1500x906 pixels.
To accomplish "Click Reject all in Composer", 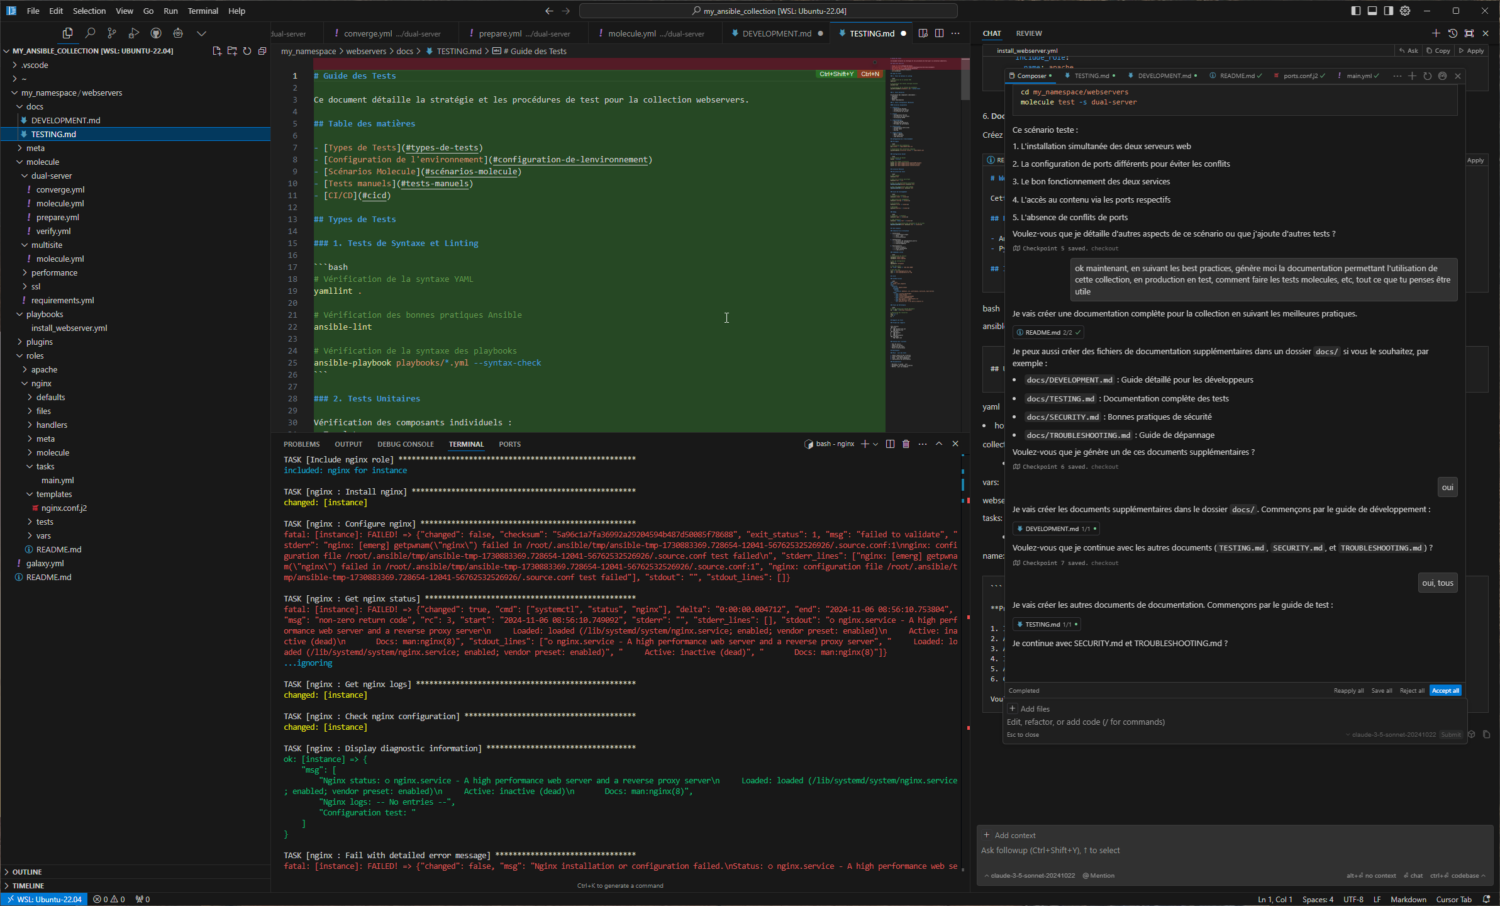I will pyautogui.click(x=1412, y=691).
